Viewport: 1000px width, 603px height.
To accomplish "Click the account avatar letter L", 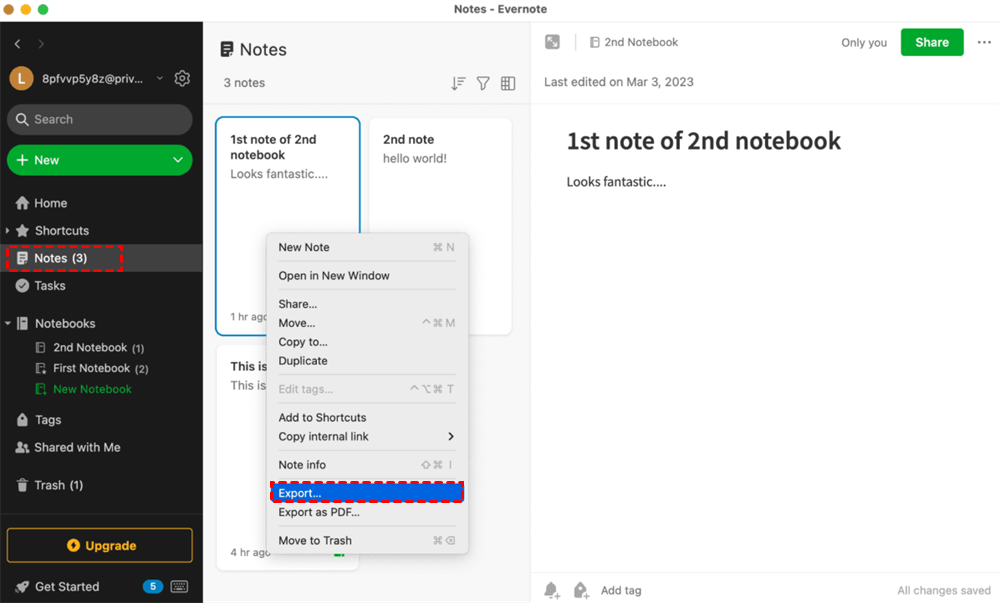I will [21, 78].
